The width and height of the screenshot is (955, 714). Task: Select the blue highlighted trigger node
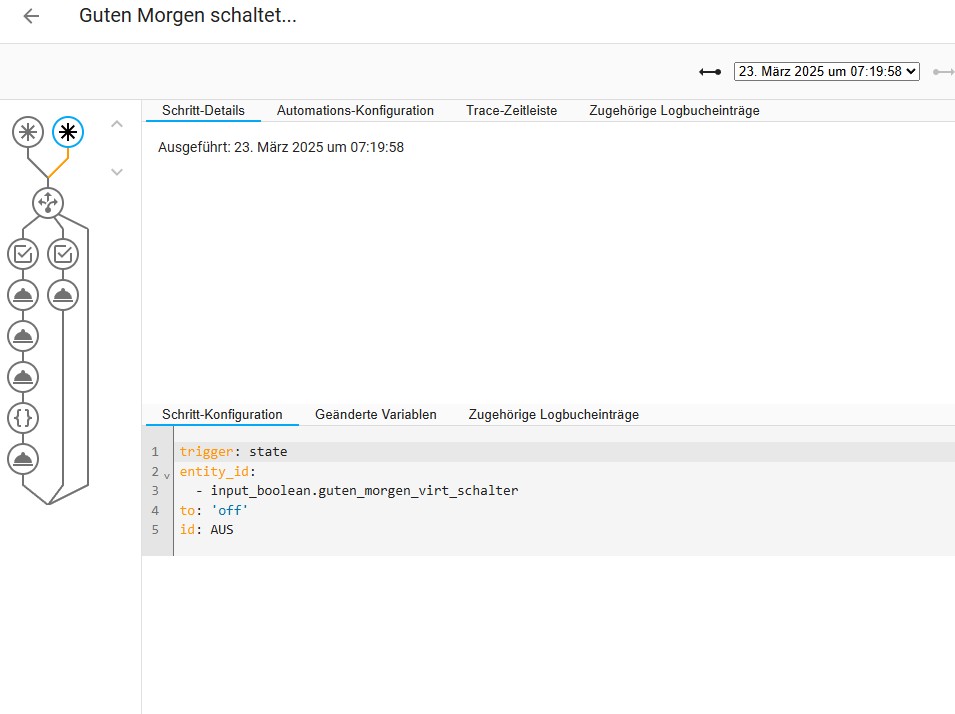[68, 131]
